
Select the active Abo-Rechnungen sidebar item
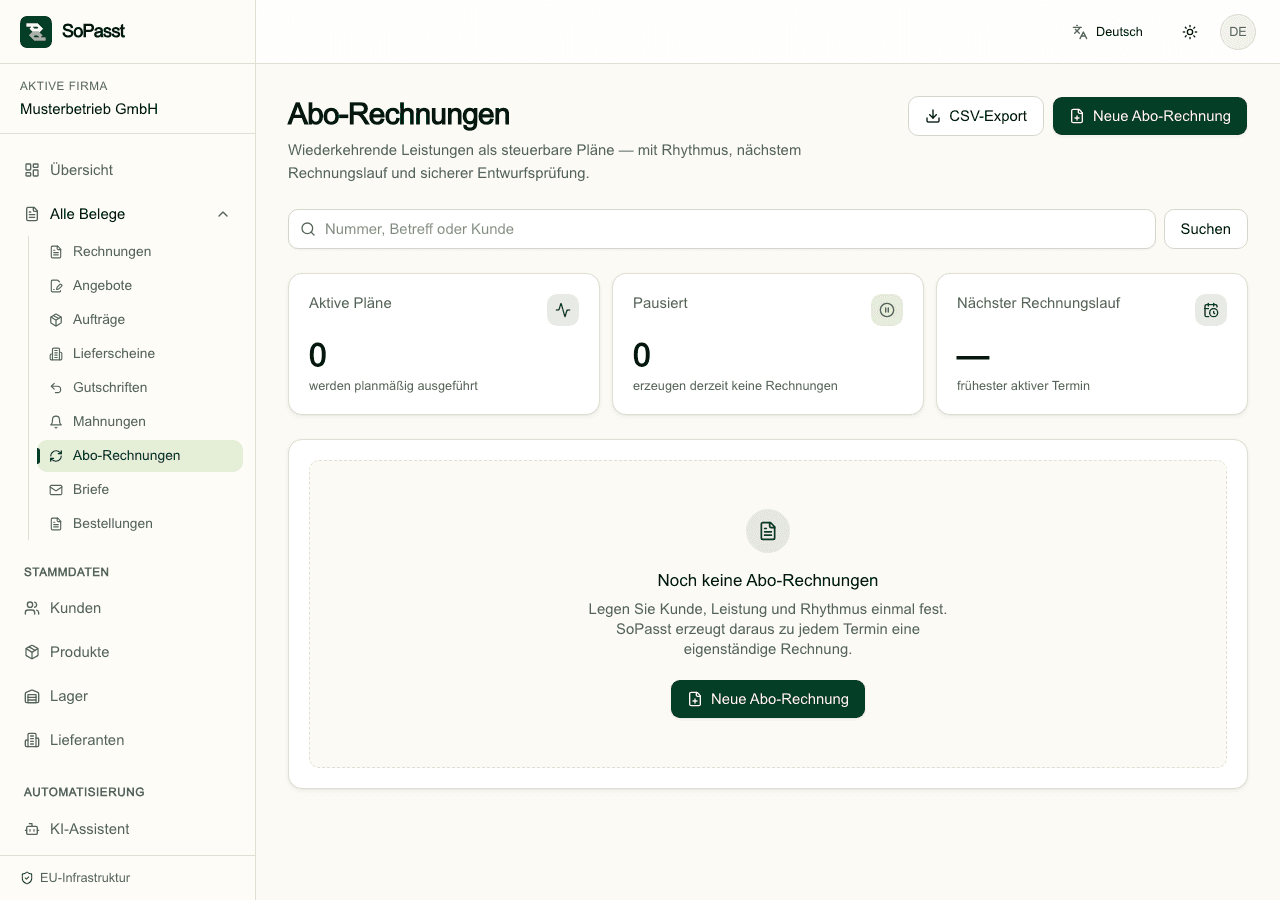140,455
